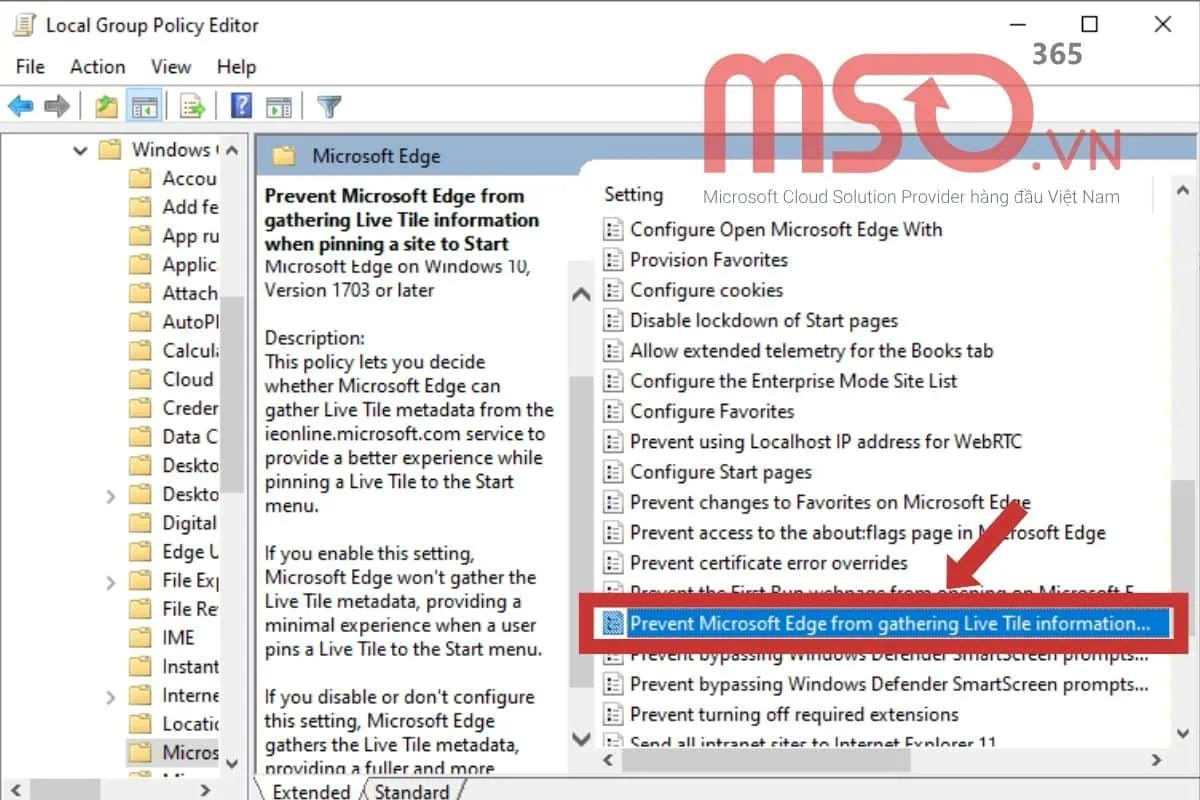
Task: Click the Forward navigation arrow
Action: point(59,104)
